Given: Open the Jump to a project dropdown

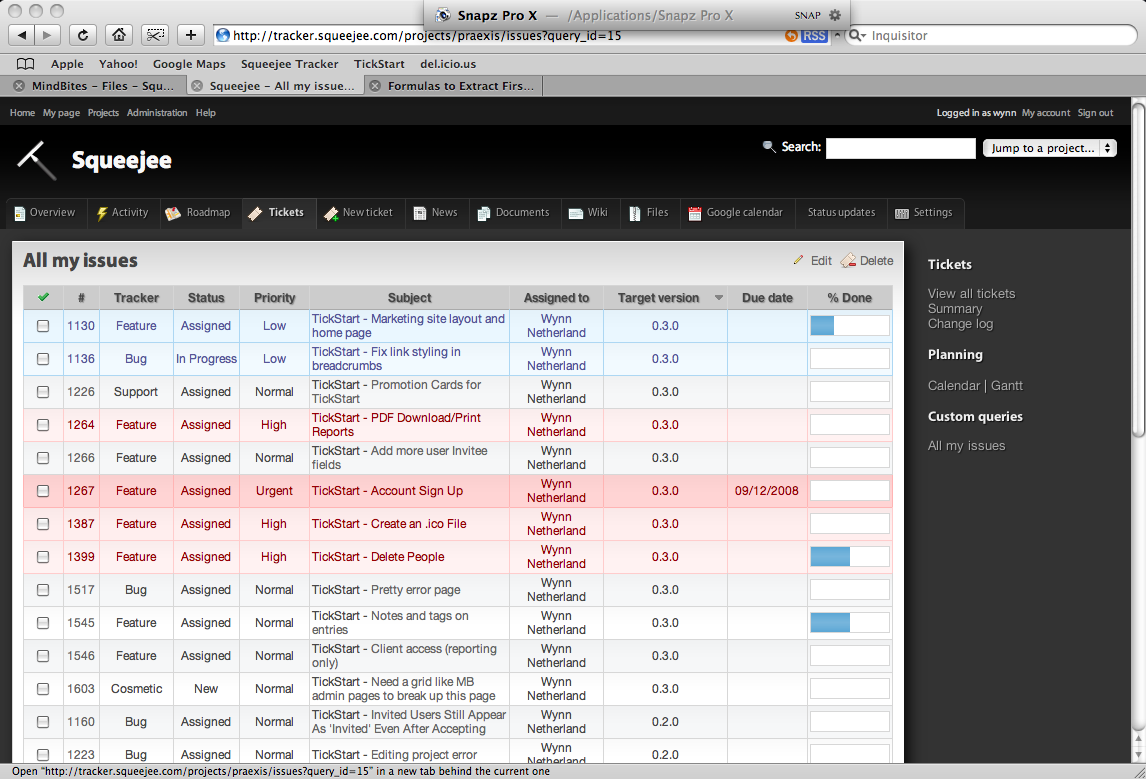Looking at the screenshot, I should pyautogui.click(x=1049, y=148).
